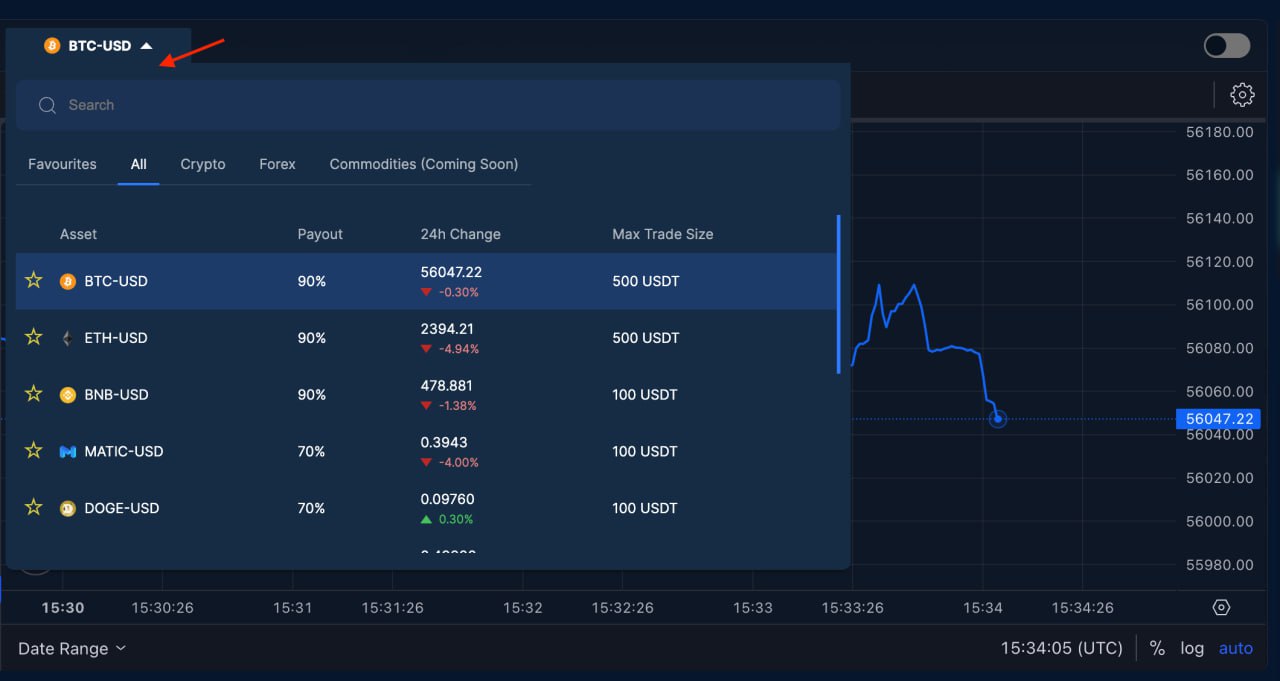This screenshot has height=681, width=1280.
Task: Enable log scale on the chart
Action: coord(1192,648)
